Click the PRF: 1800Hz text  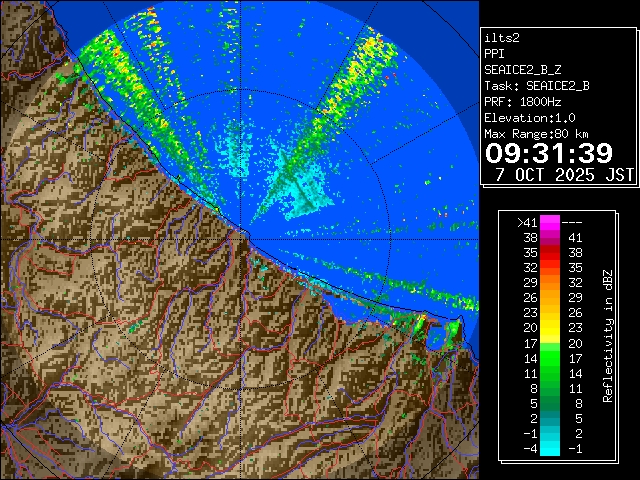point(522,101)
